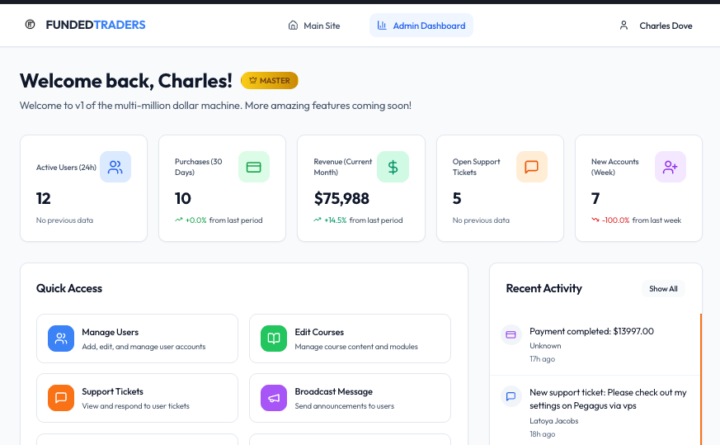The height and width of the screenshot is (445, 720).
Task: Open the Charles Dove account menu
Action: tap(656, 25)
